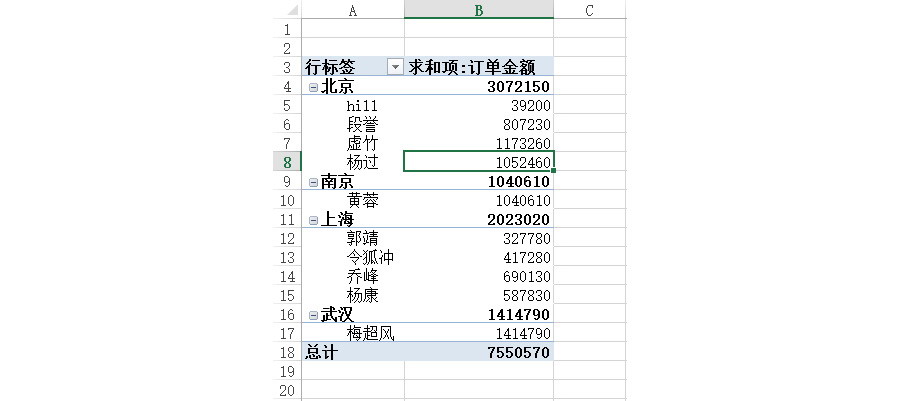Select the 上海 label cell
This screenshot has height=401, width=900.
352,220
